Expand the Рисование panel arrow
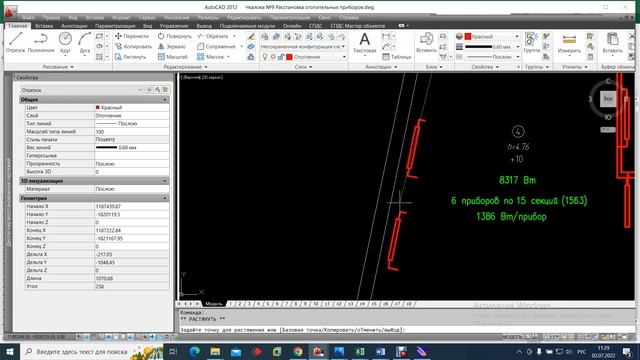The image size is (640, 360). (x=72, y=67)
